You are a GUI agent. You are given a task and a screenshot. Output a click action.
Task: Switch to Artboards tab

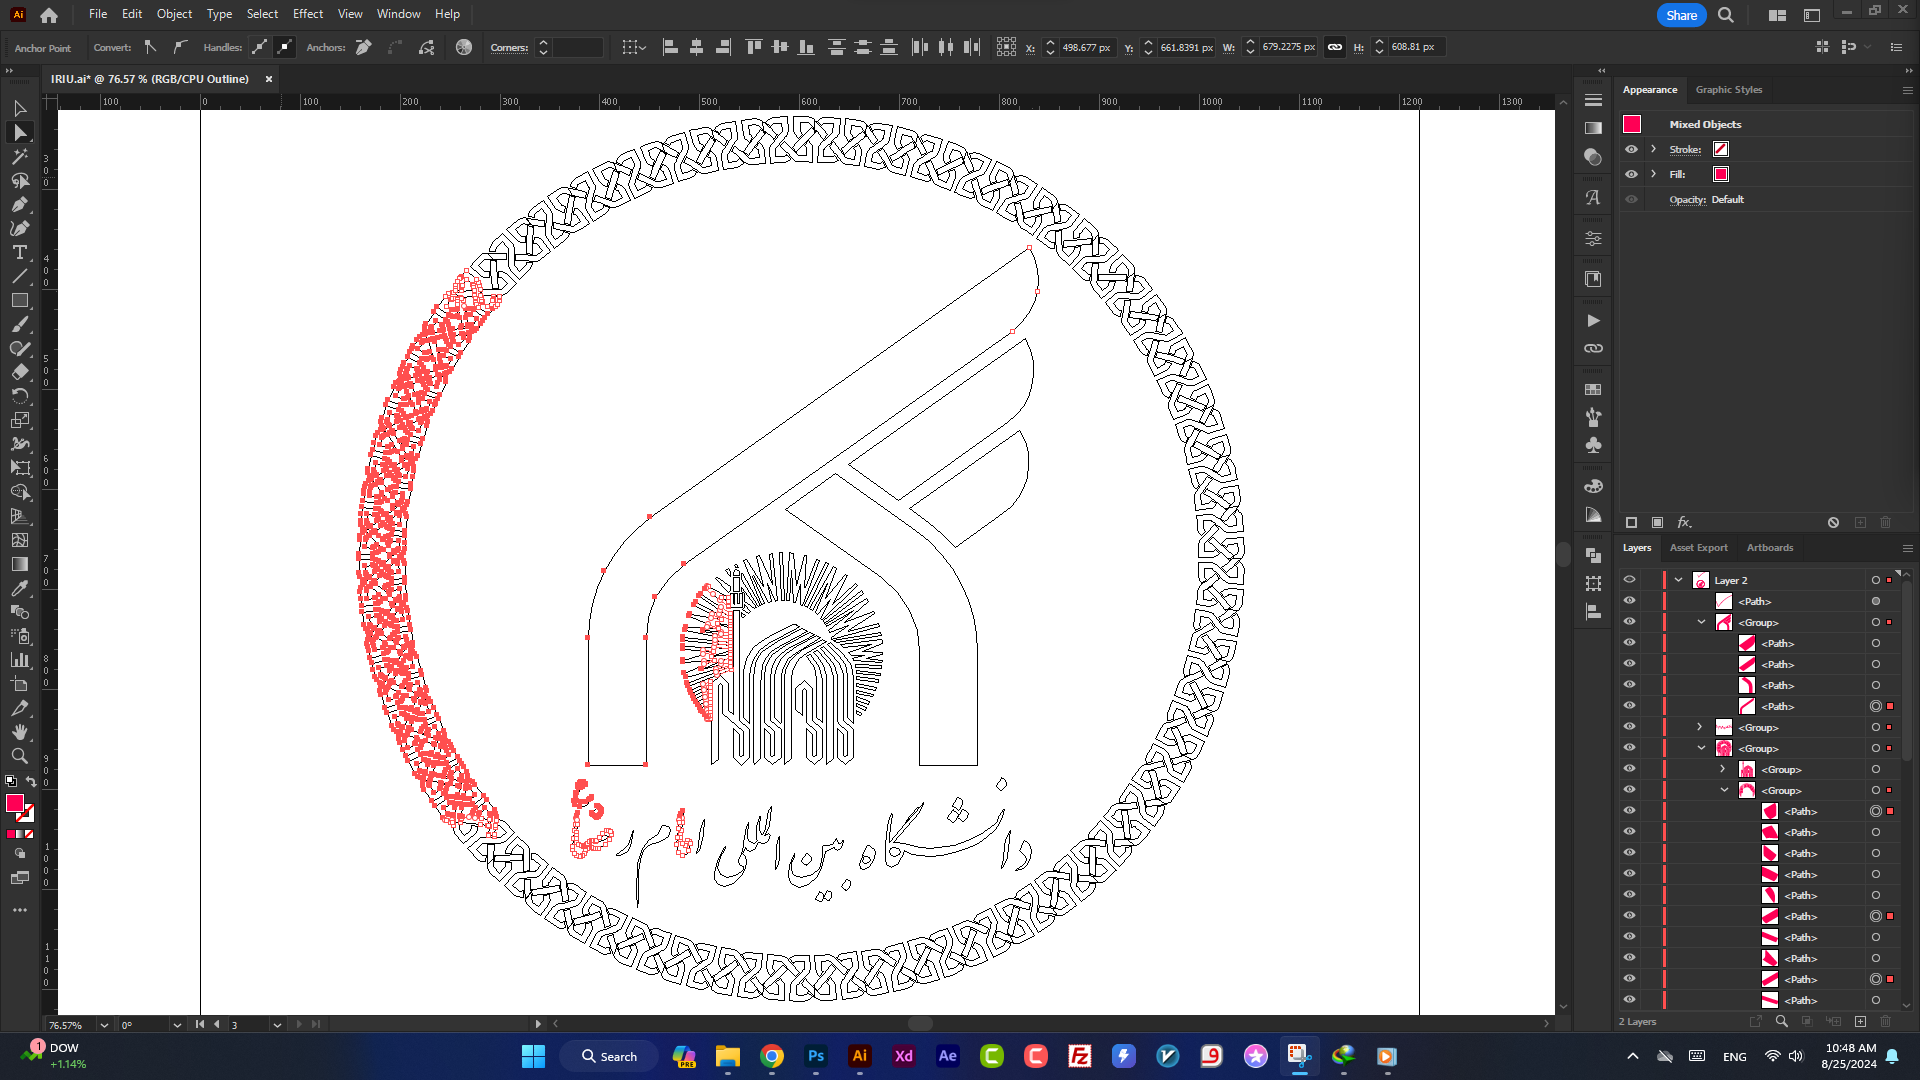pyautogui.click(x=1769, y=548)
